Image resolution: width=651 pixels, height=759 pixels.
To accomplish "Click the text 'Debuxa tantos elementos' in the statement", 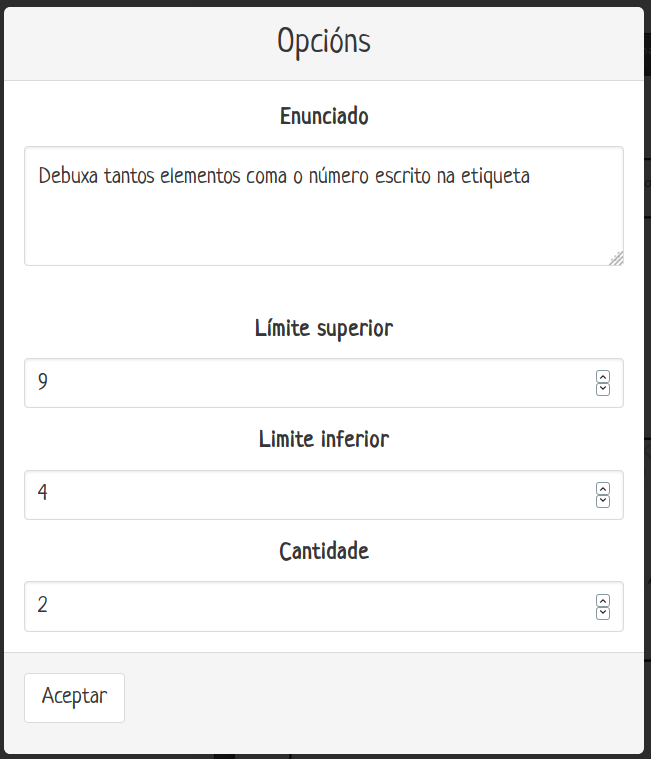I will coord(140,177).
